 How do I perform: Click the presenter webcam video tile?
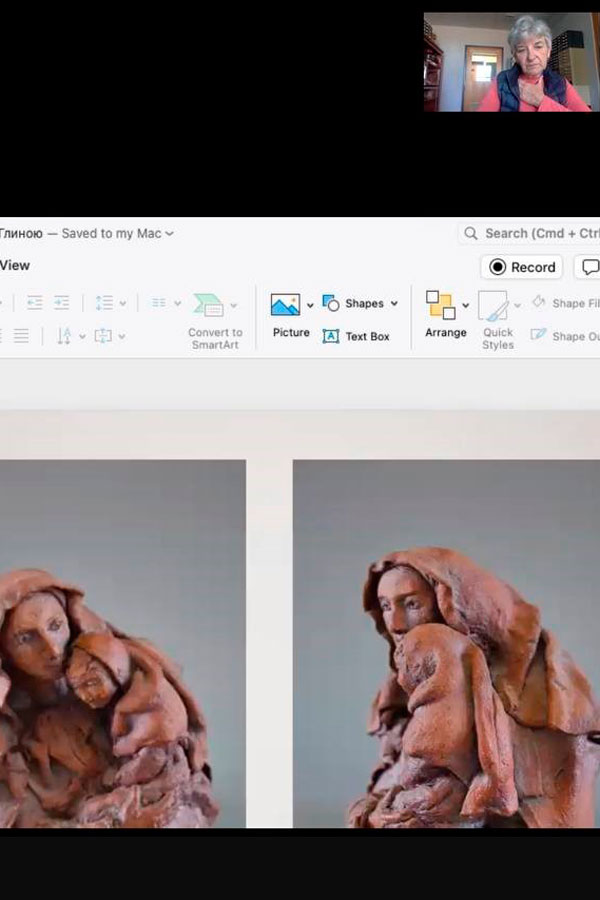[512, 62]
